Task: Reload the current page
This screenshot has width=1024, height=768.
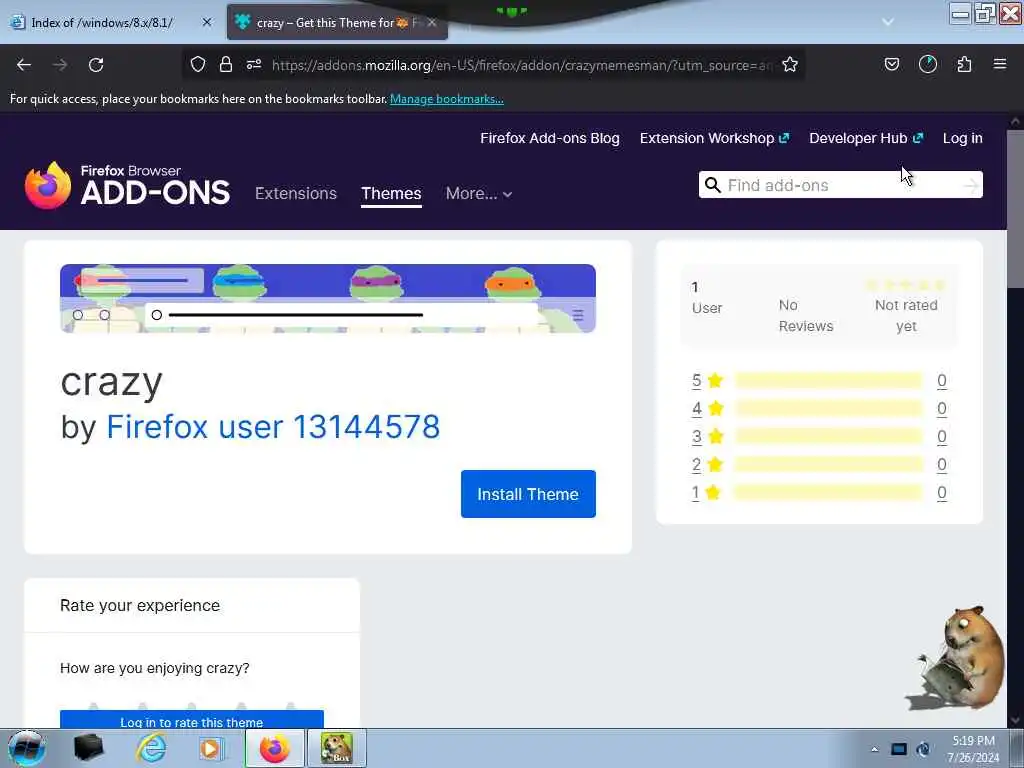Action: (96, 65)
